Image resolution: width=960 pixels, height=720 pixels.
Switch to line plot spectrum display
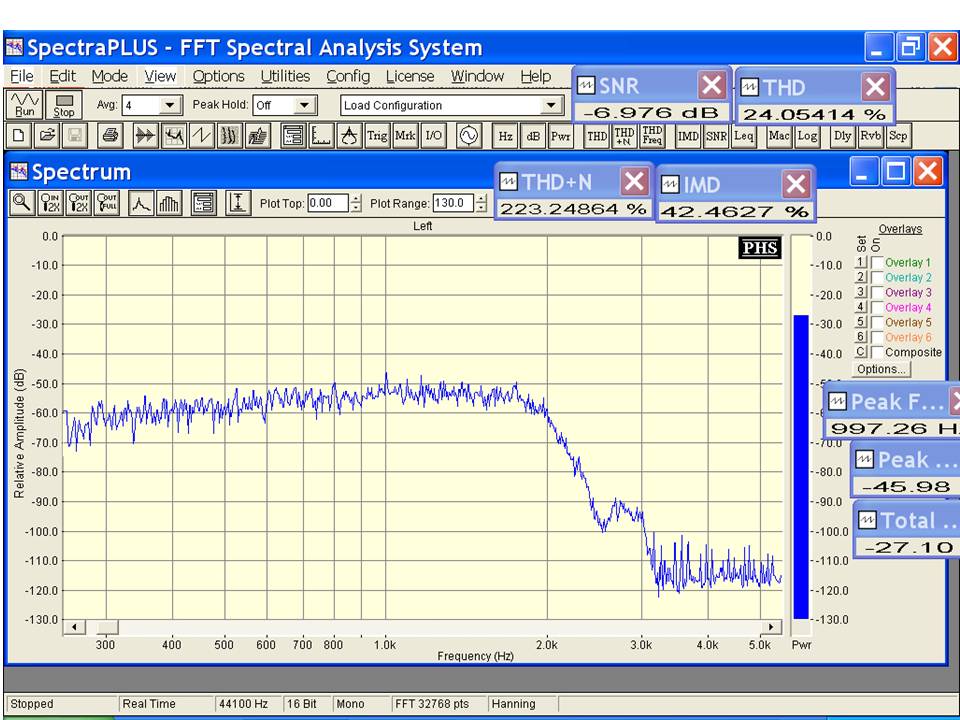point(141,203)
